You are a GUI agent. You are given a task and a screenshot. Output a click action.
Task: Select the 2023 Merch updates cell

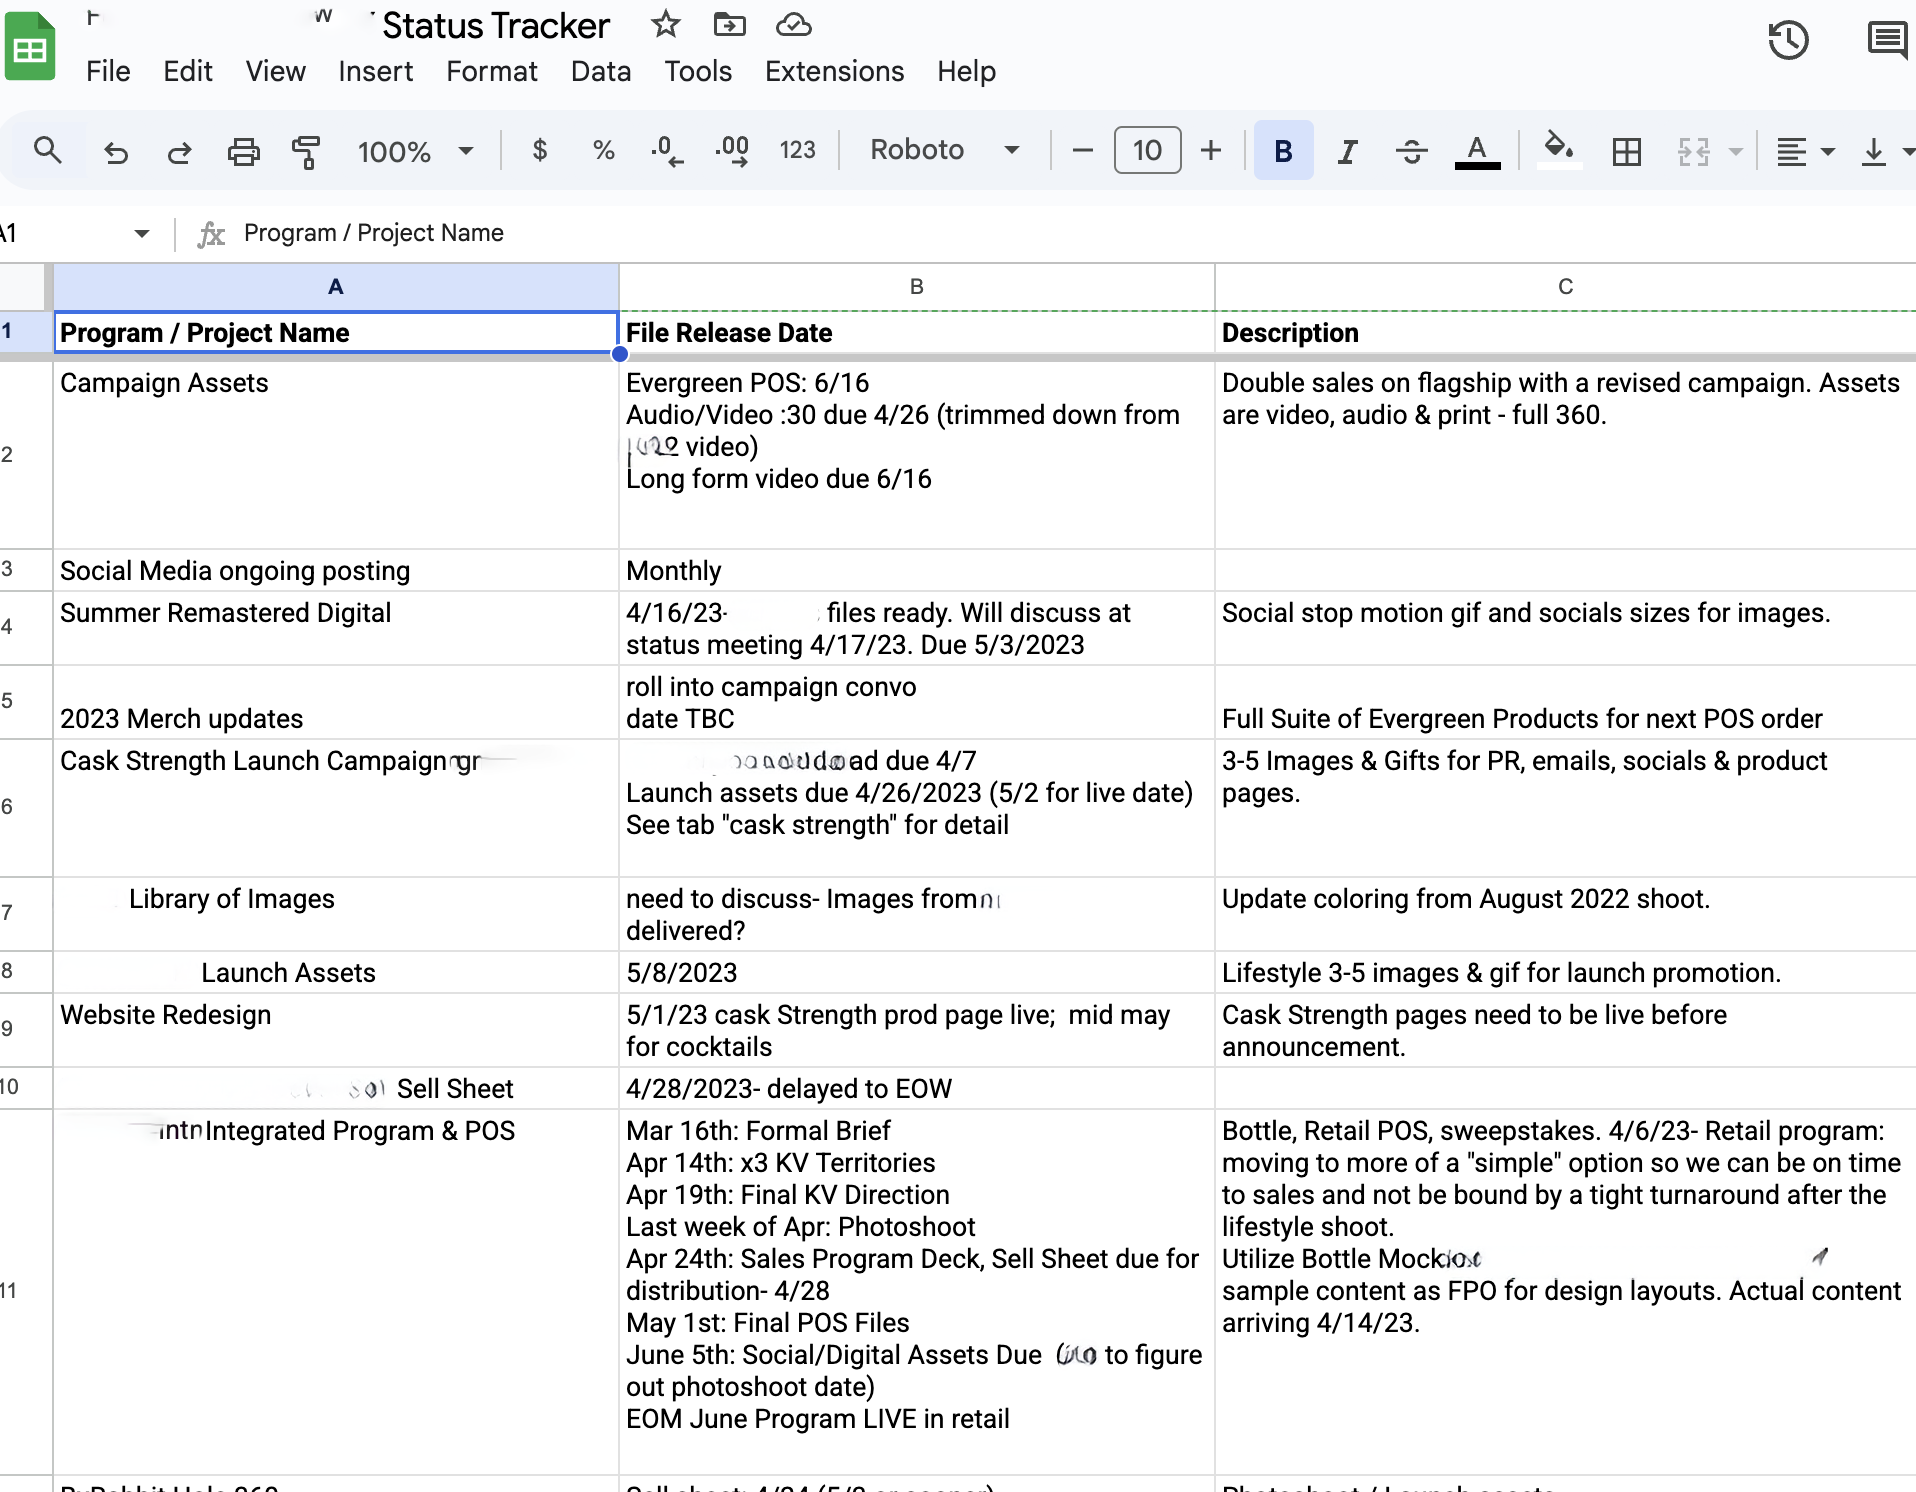(336, 702)
